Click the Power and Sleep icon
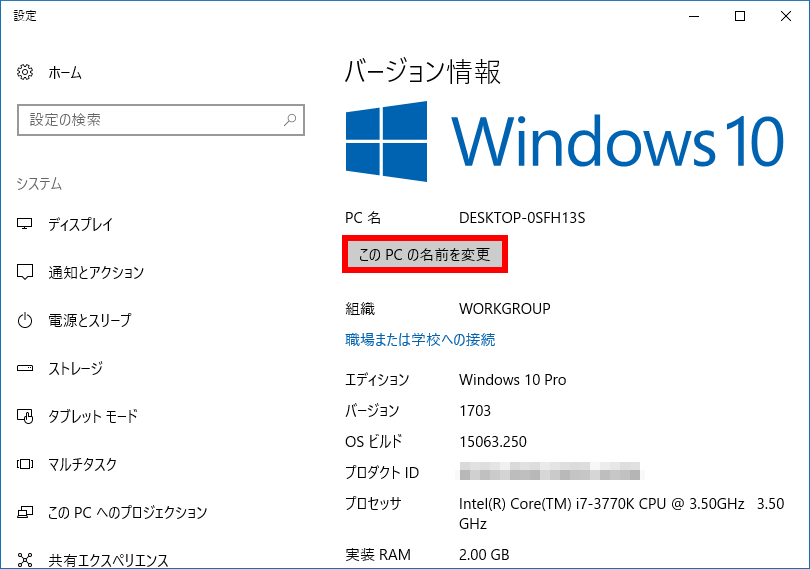Image resolution: width=810 pixels, height=569 pixels. [x=25, y=320]
